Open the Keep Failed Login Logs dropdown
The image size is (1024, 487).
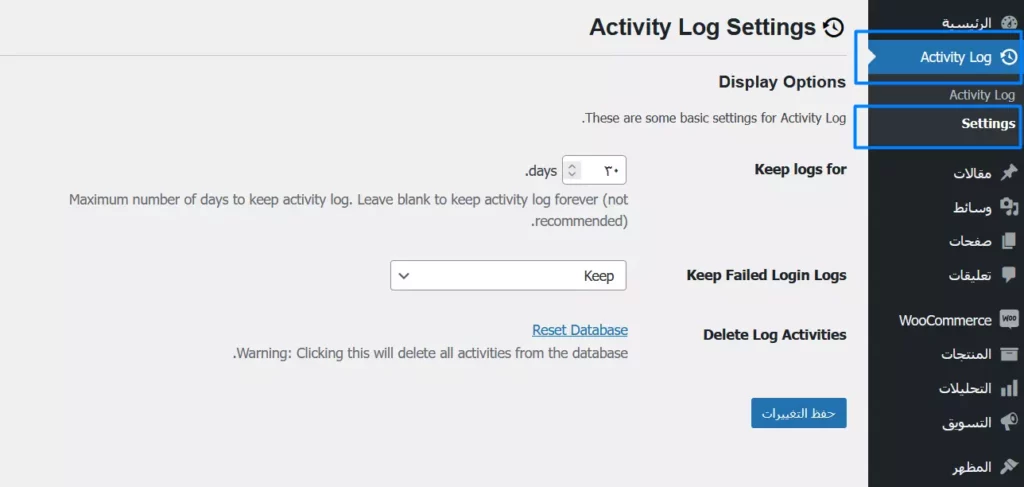[x=508, y=276]
